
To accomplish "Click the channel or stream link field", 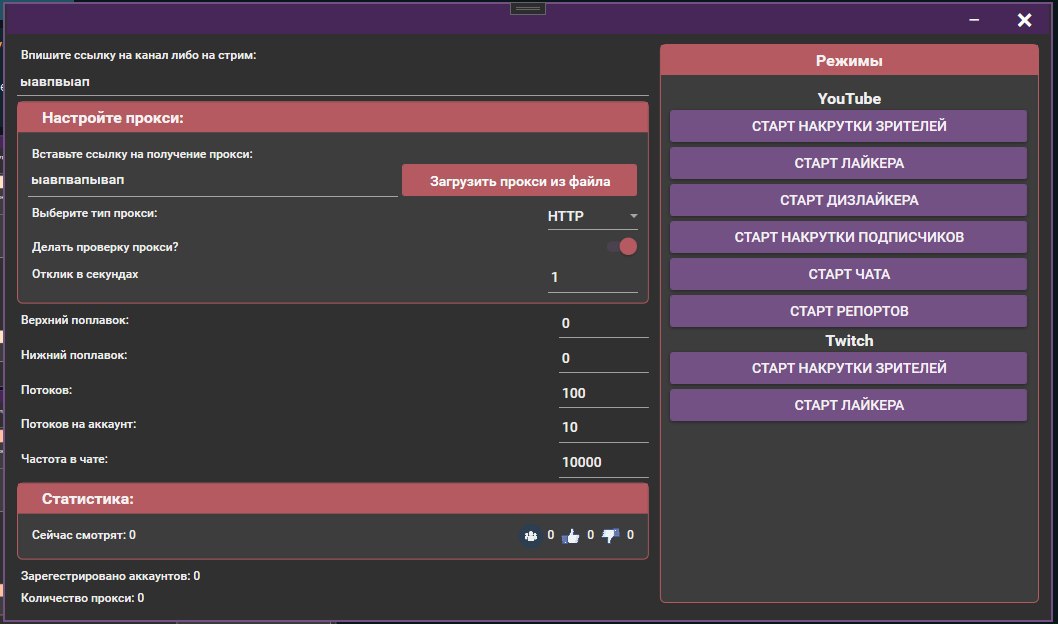I will 333,82.
